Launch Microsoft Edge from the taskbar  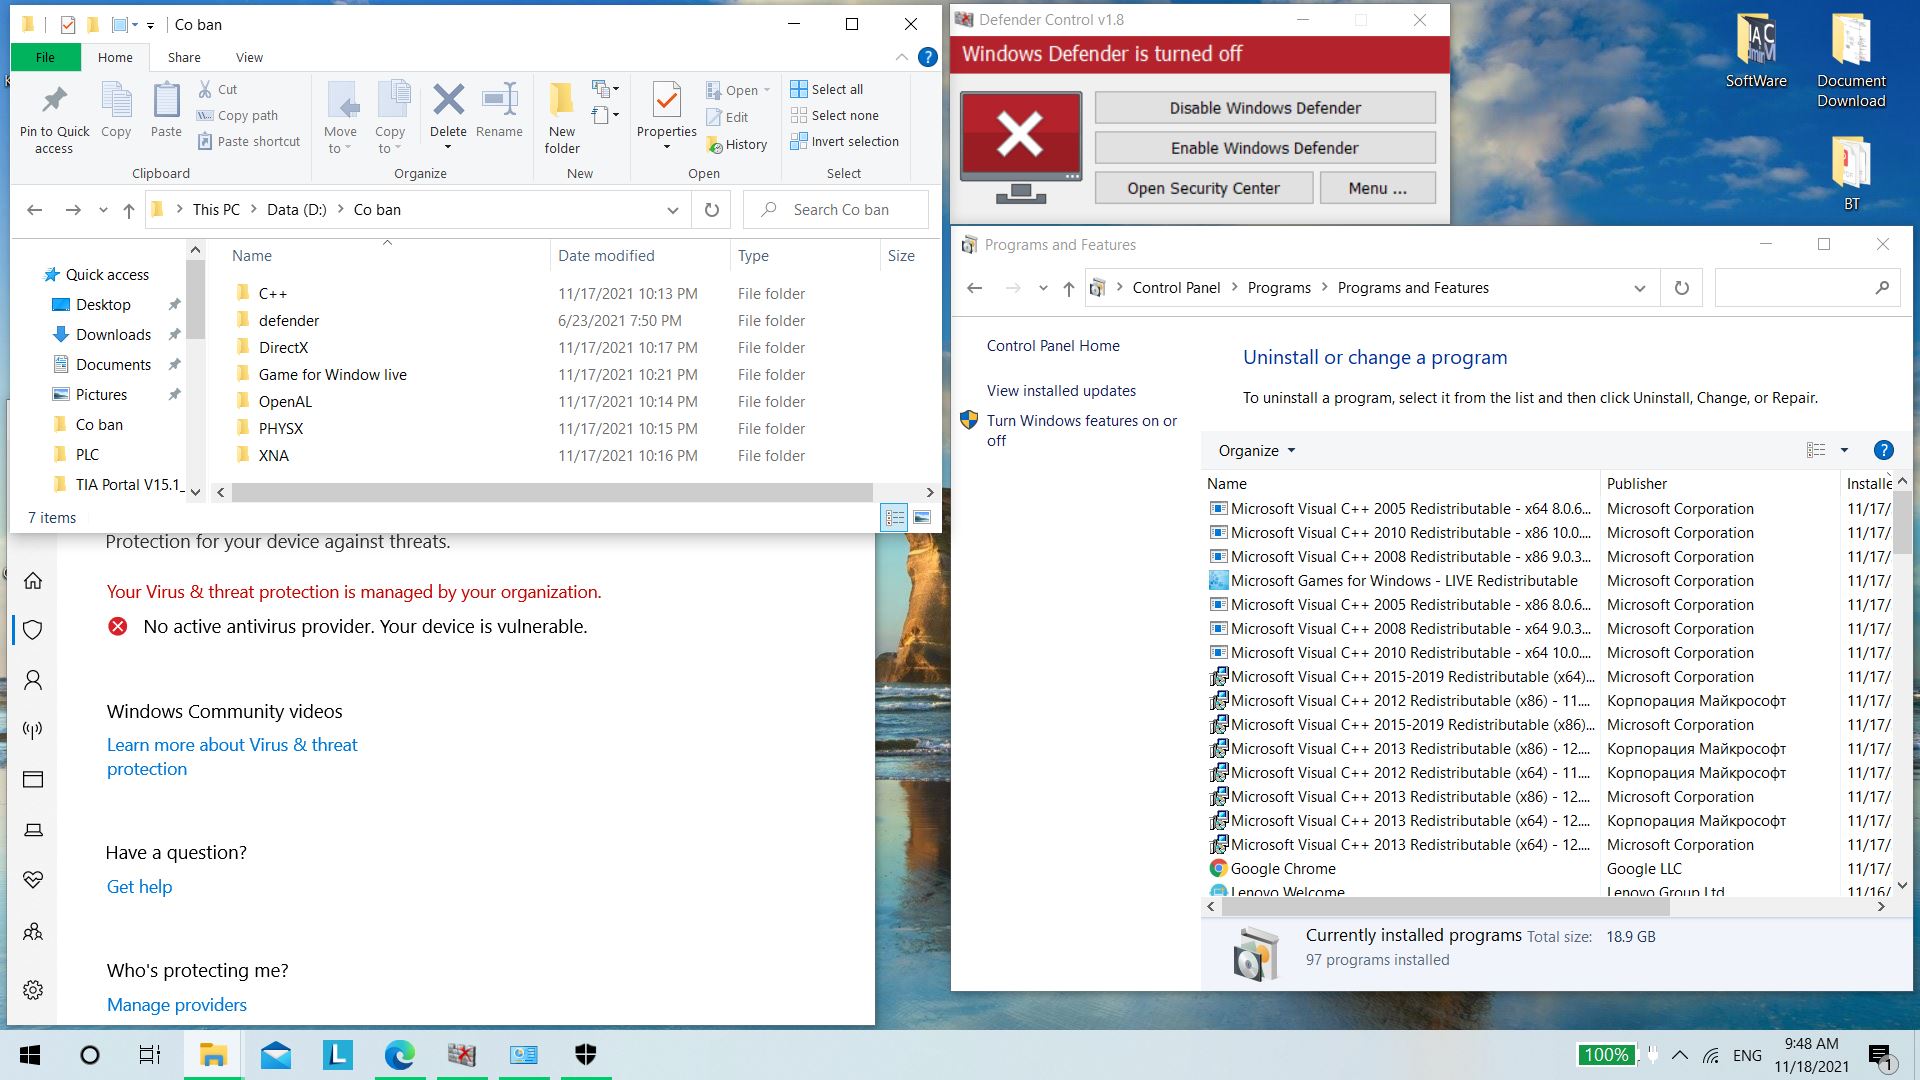pyautogui.click(x=400, y=1054)
